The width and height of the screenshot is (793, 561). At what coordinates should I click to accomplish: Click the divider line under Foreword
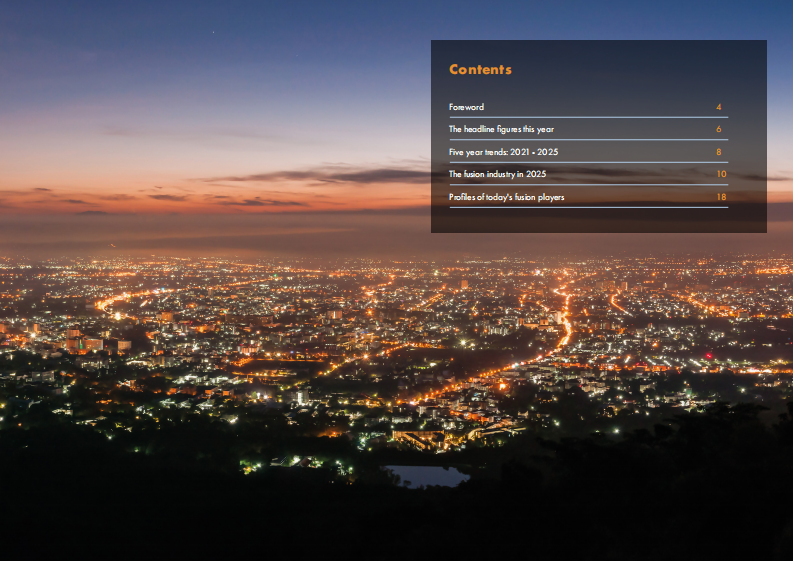(588, 117)
